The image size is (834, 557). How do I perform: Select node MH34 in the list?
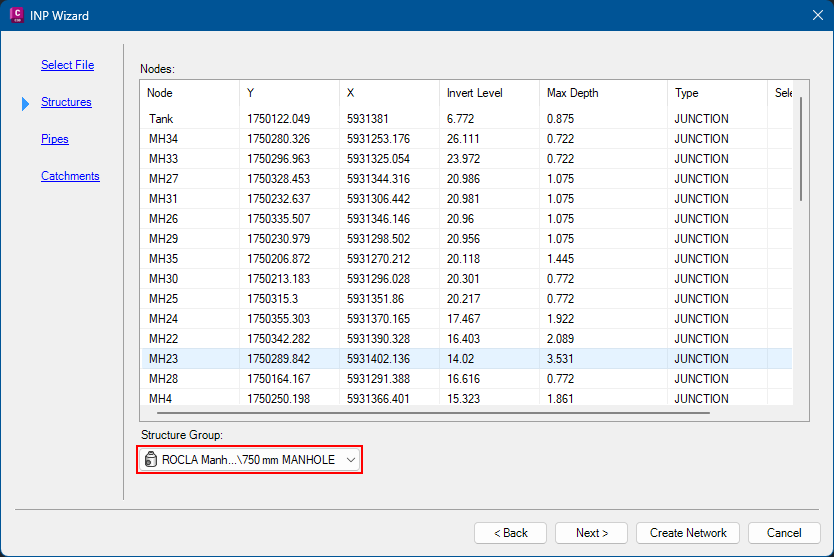click(x=466, y=139)
